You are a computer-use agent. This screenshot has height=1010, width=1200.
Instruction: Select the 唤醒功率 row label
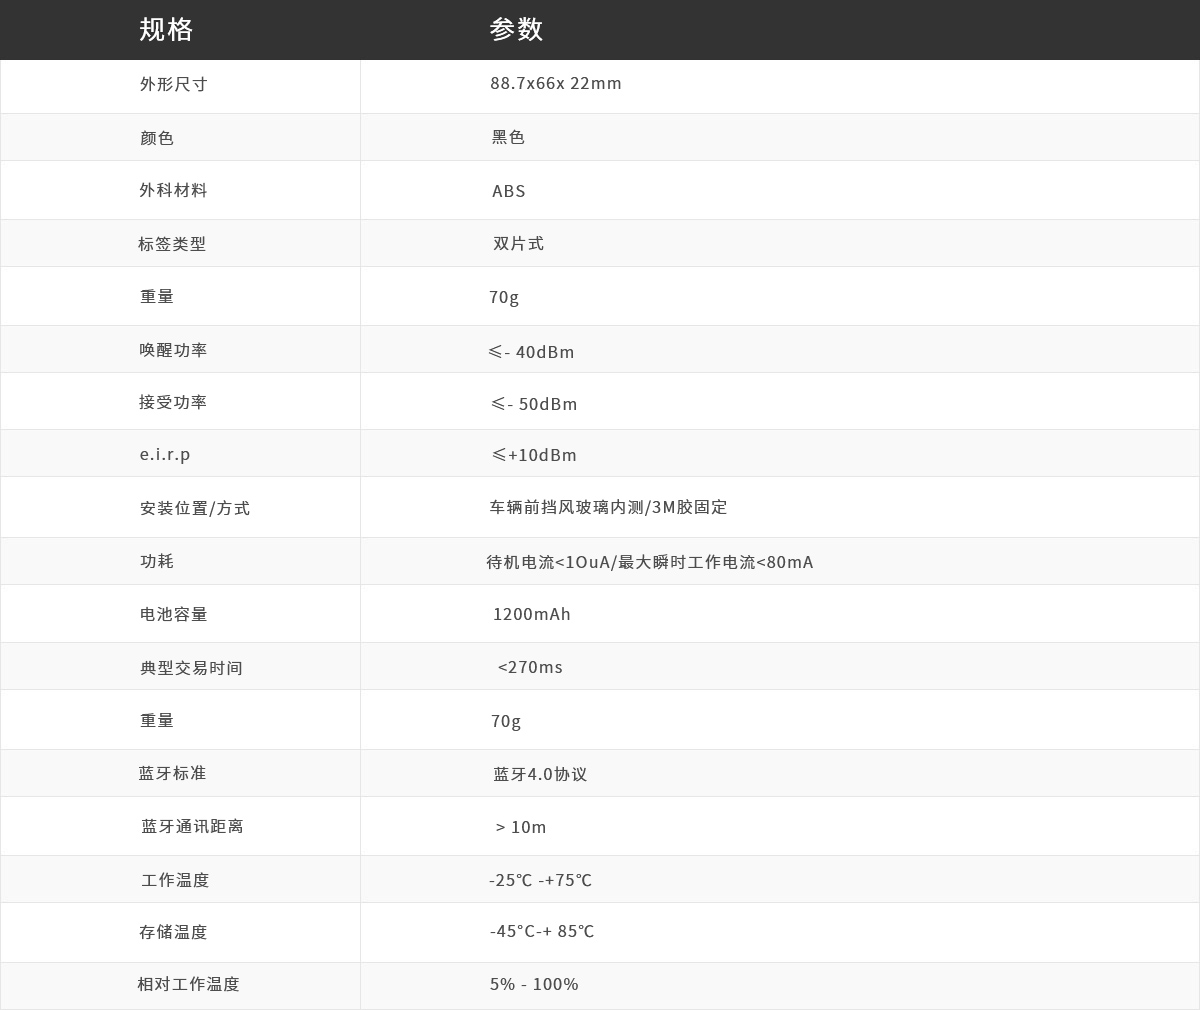click(x=174, y=350)
